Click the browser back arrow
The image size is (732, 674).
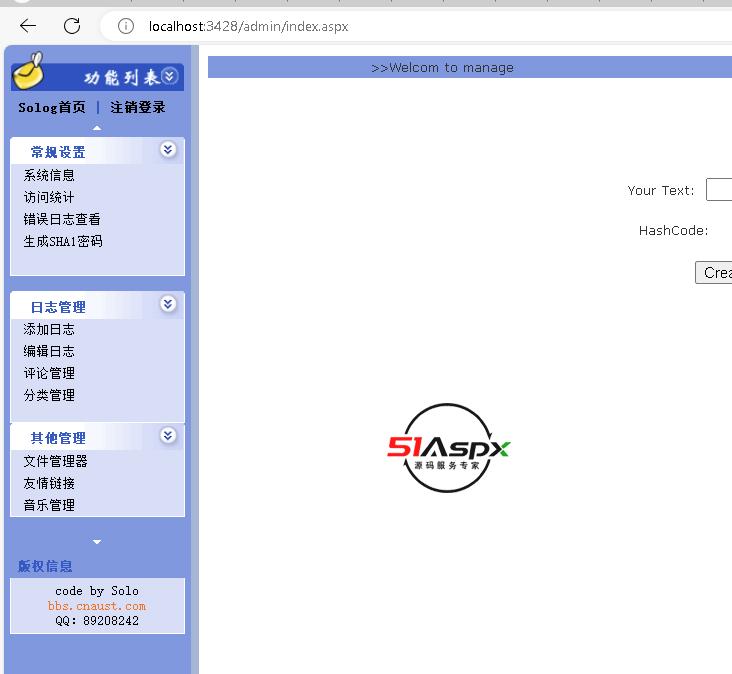coord(28,26)
